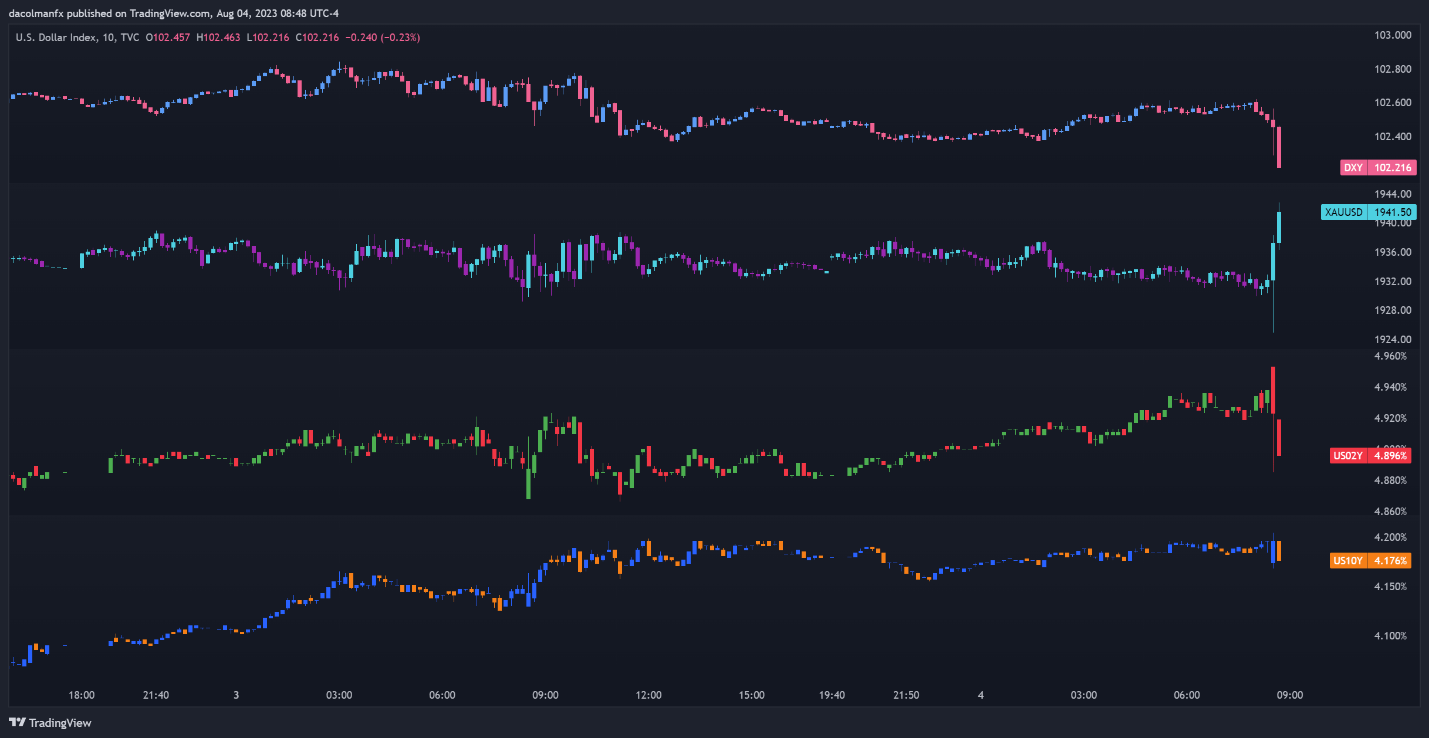Click the 1944.00 price axis label

click(x=1393, y=193)
